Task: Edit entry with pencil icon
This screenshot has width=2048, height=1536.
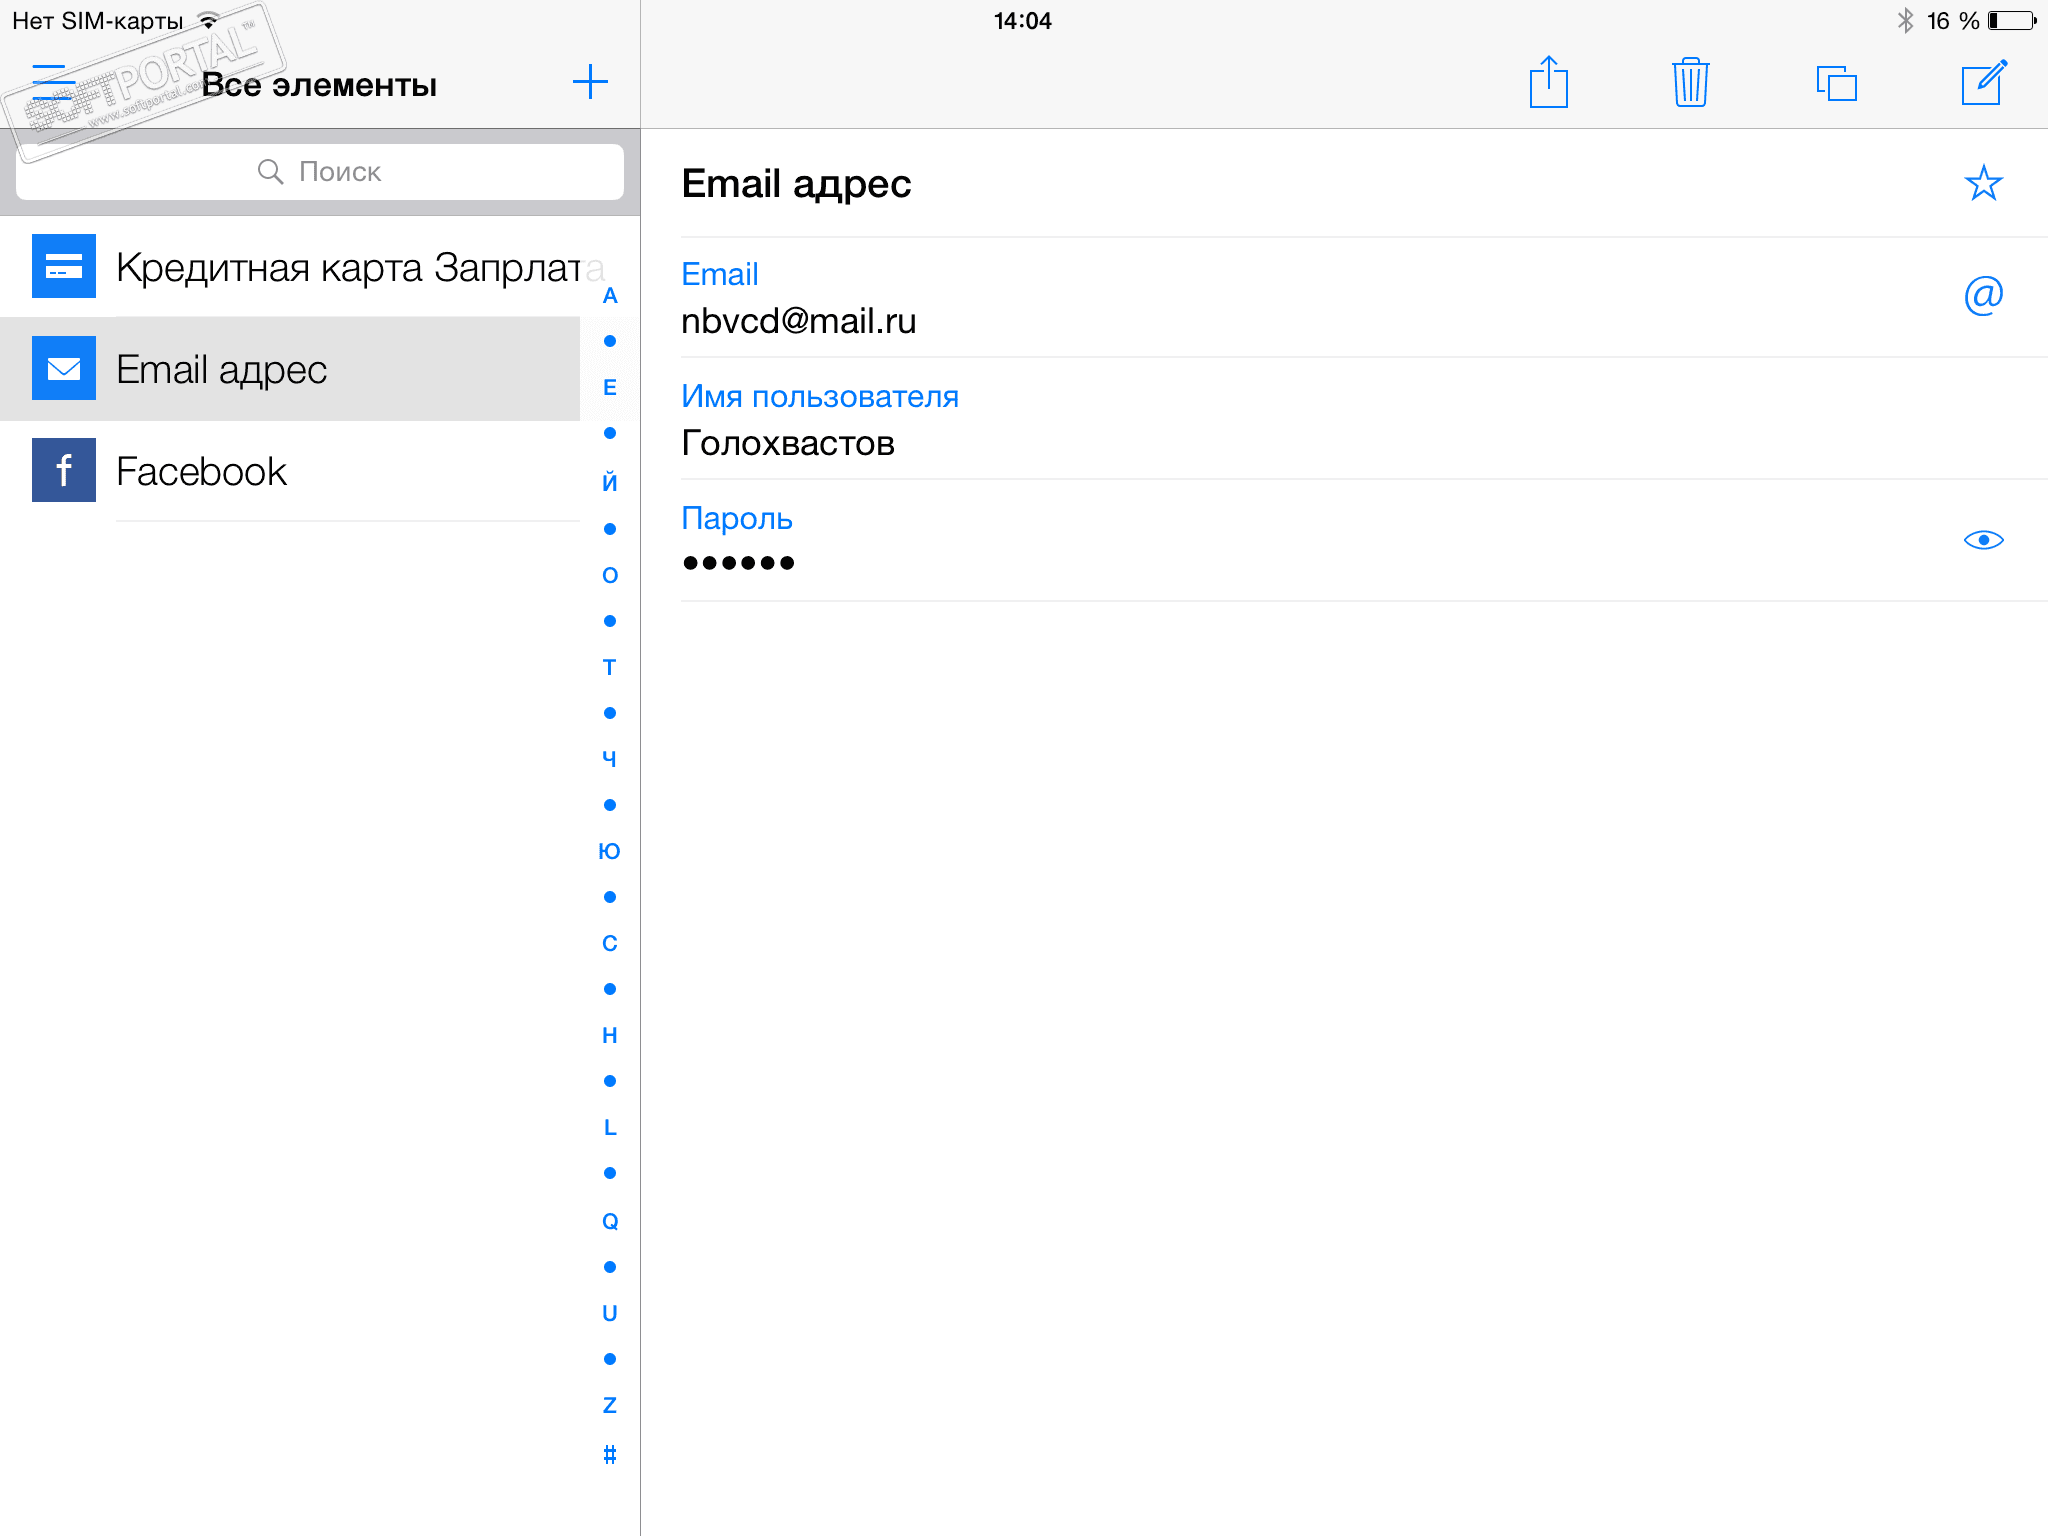Action: [x=1984, y=82]
